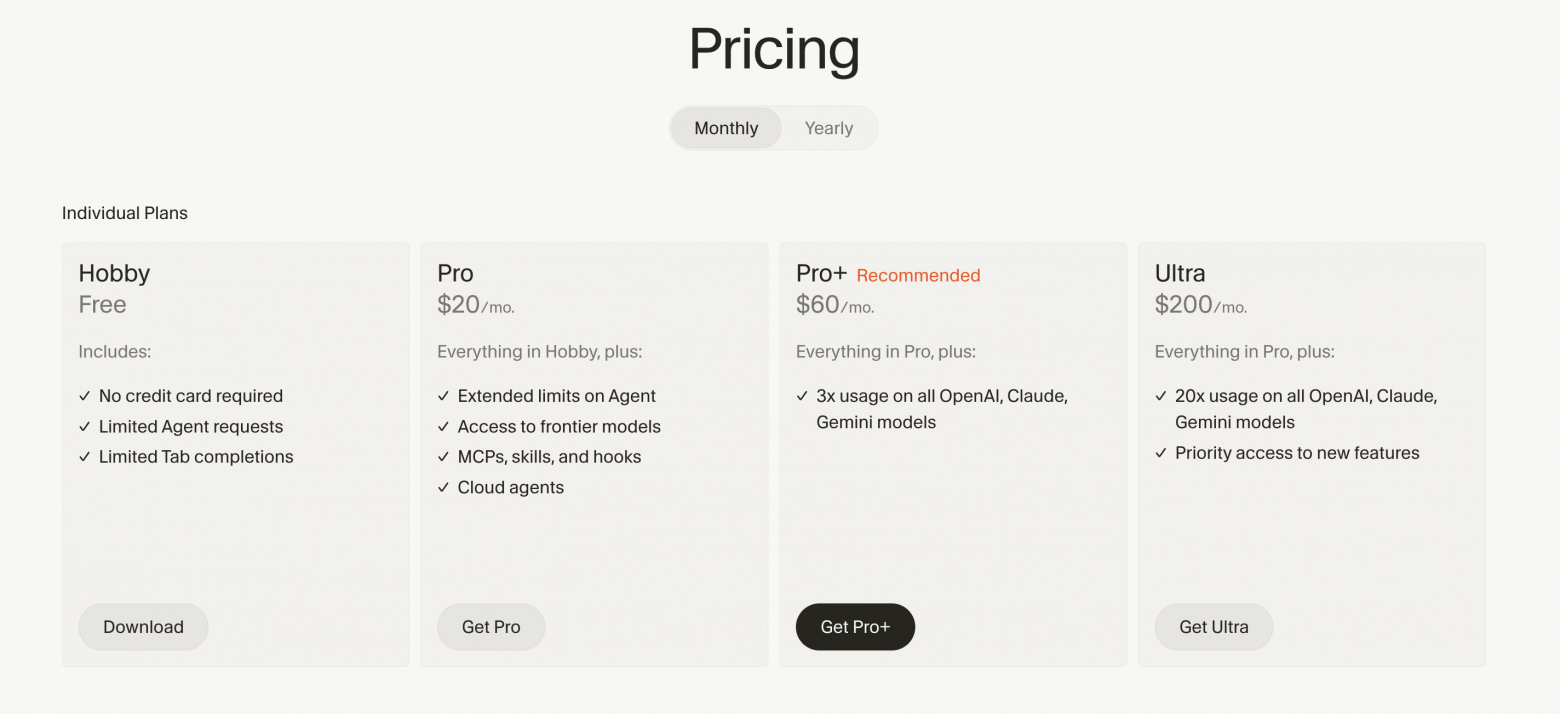Click the checkmark next to Limited Agent requests

tap(85, 427)
